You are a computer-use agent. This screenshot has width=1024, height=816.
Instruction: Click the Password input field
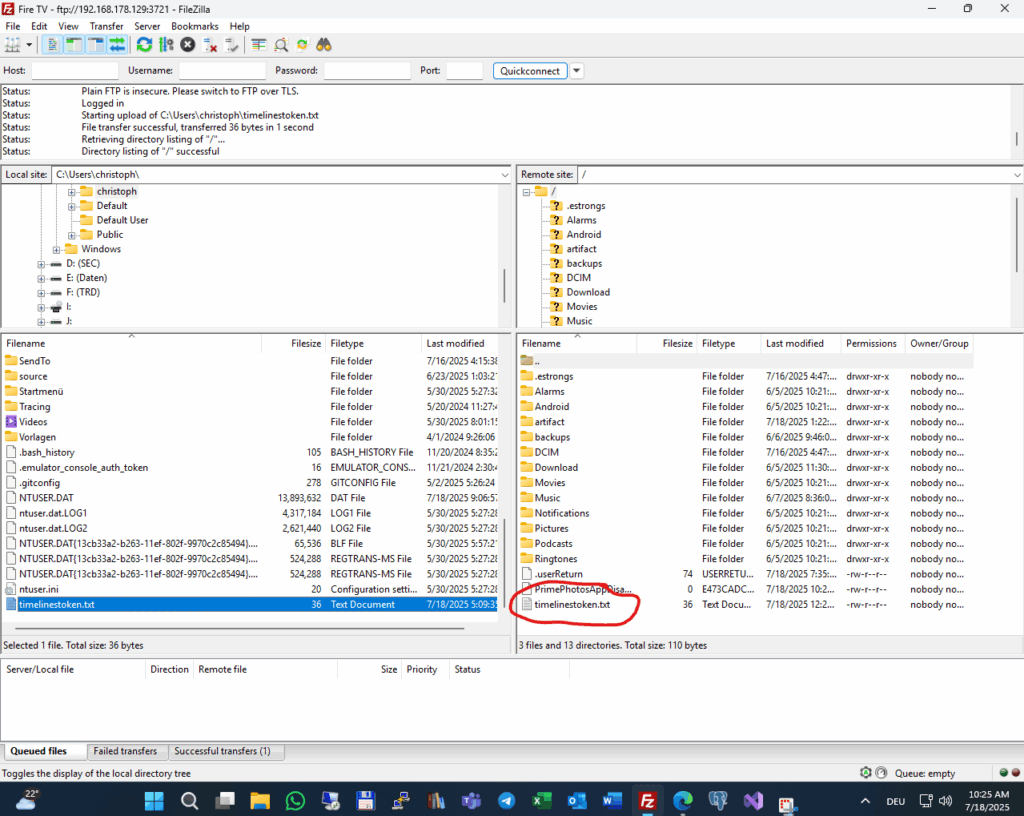point(367,71)
